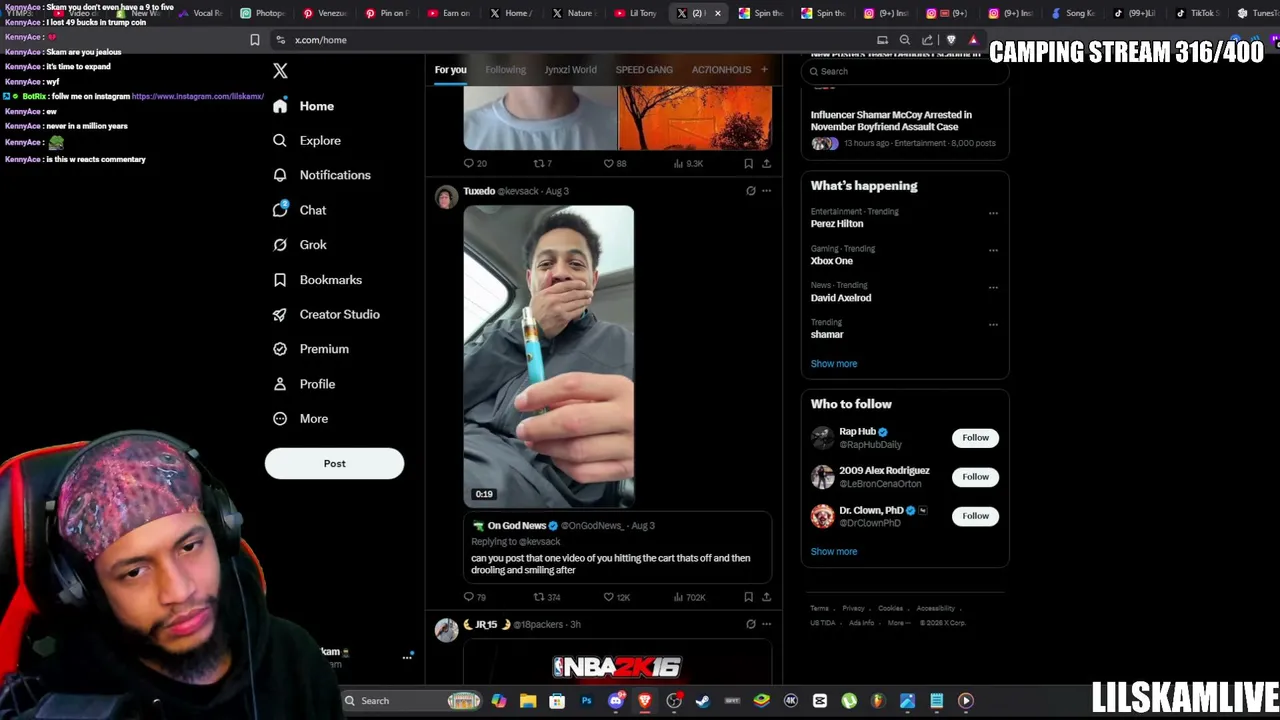Open Bookmarks in the sidebar
Viewport: 1280px width, 720px height.
(317, 280)
